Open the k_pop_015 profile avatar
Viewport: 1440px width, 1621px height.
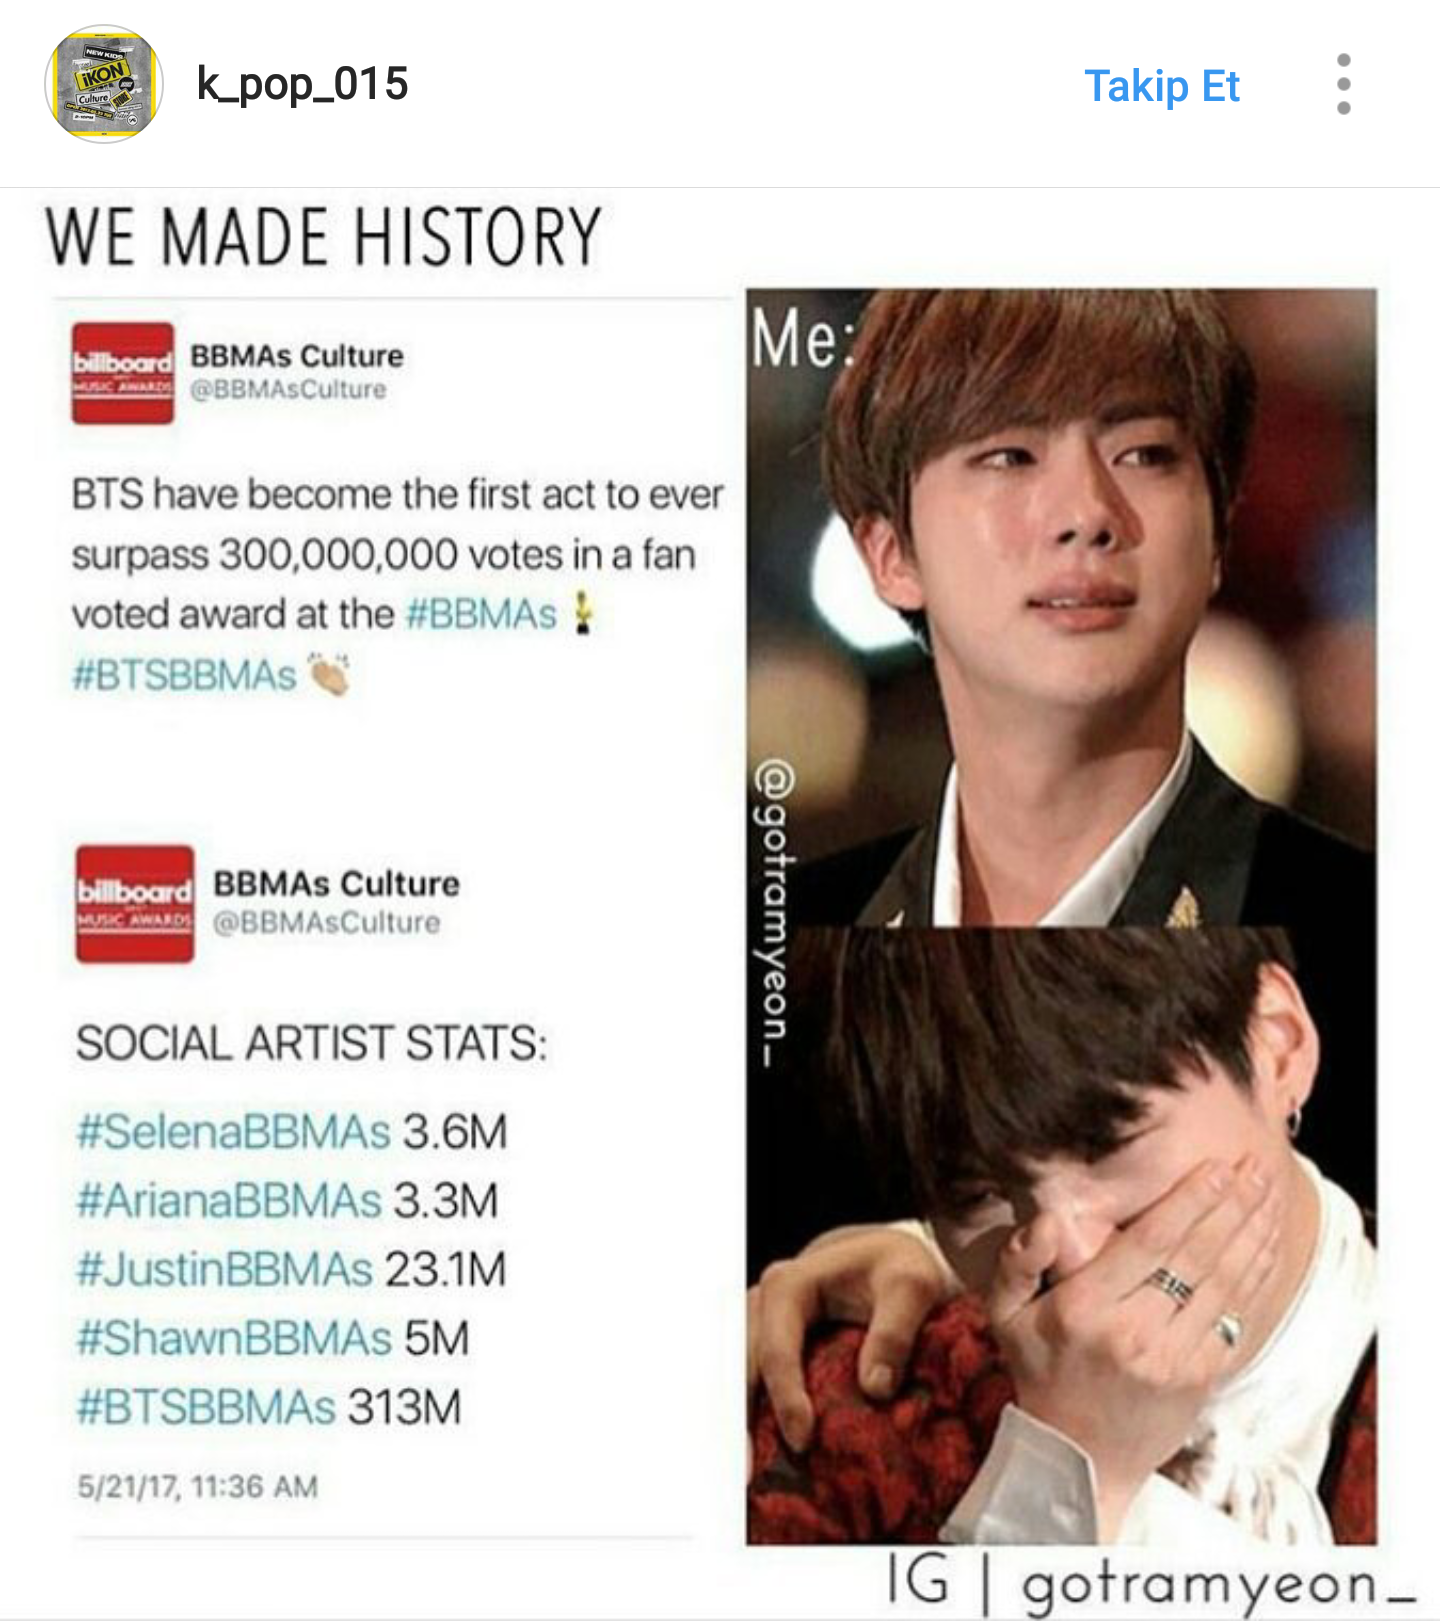coord(104,84)
